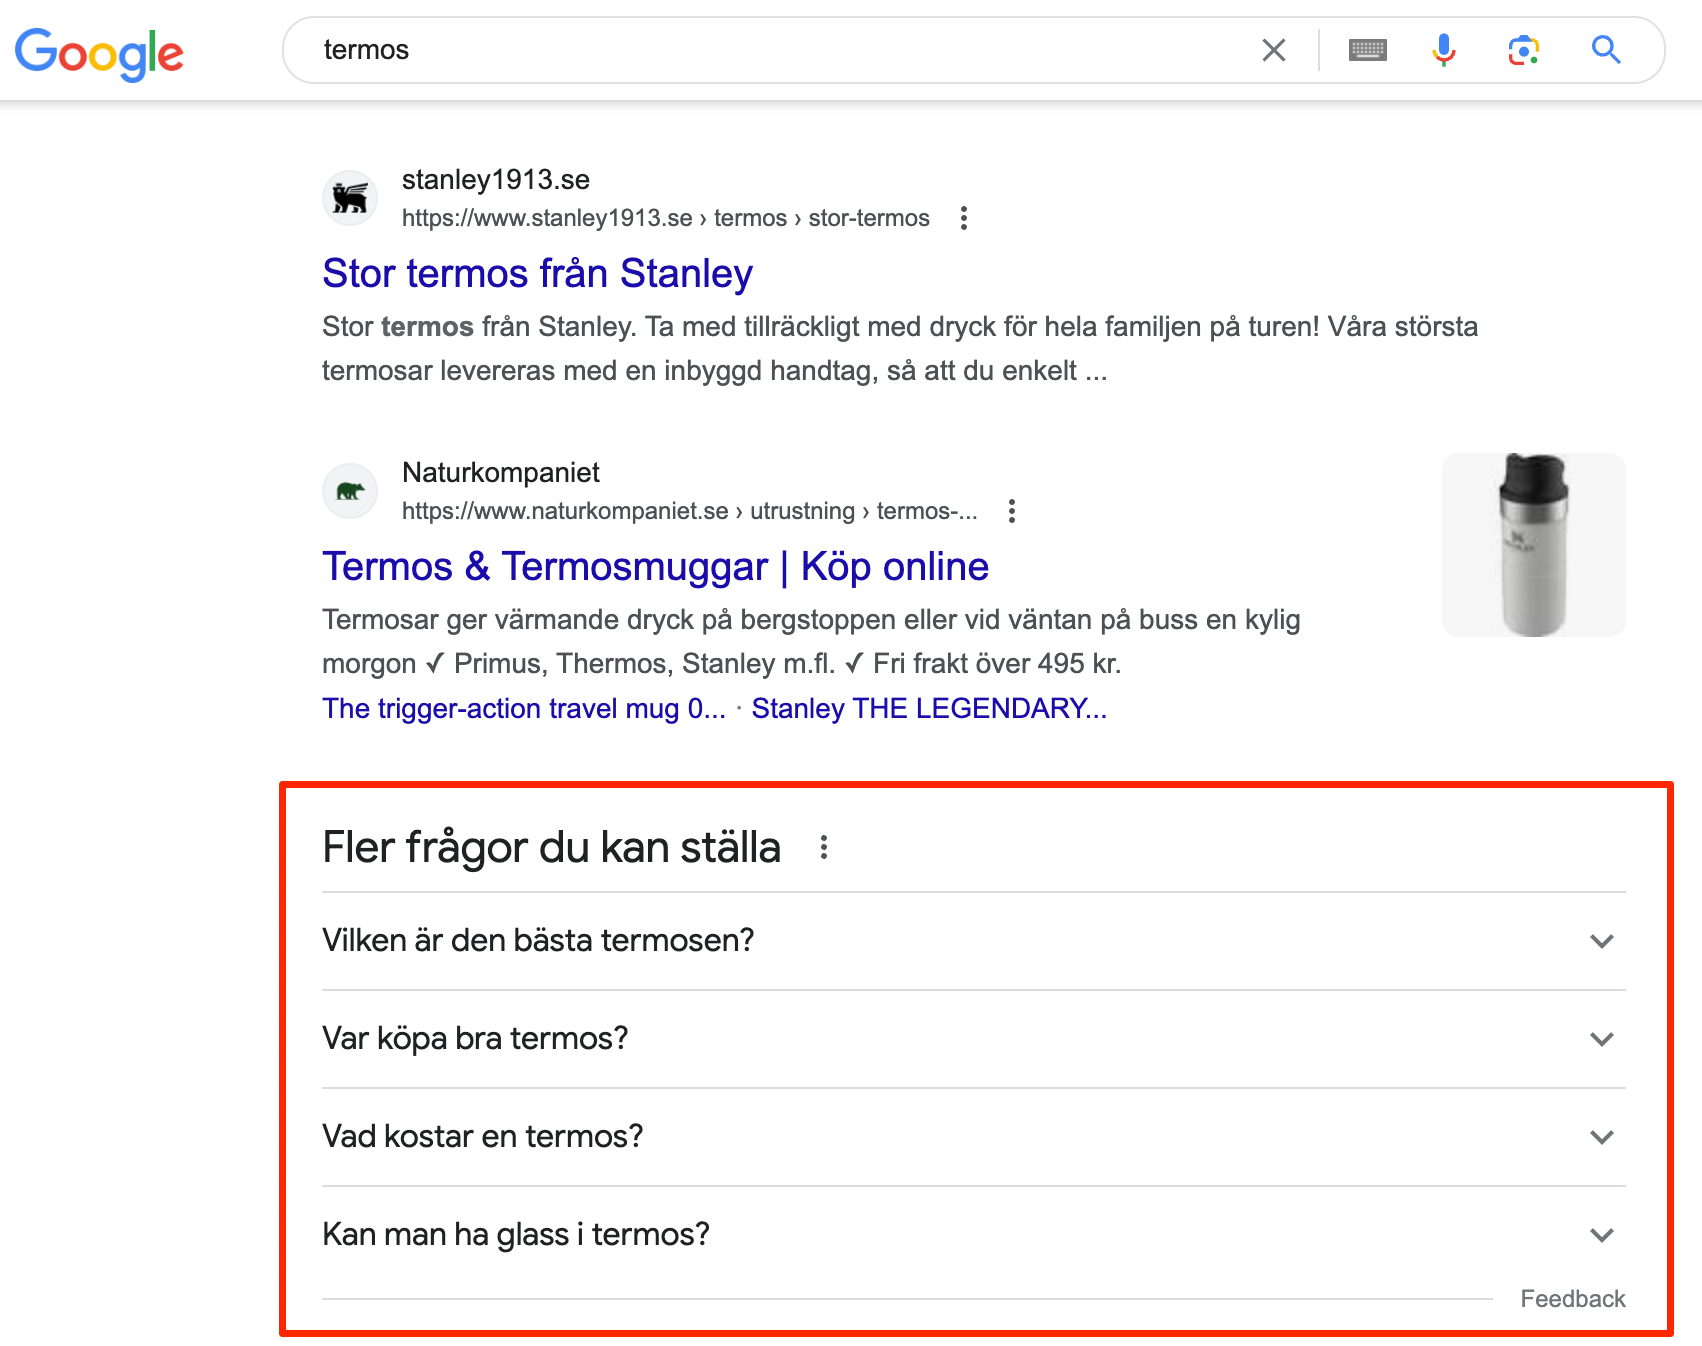The image size is (1702, 1346).
Task: Open options menu beside Fler frågor heading
Action: [x=823, y=847]
